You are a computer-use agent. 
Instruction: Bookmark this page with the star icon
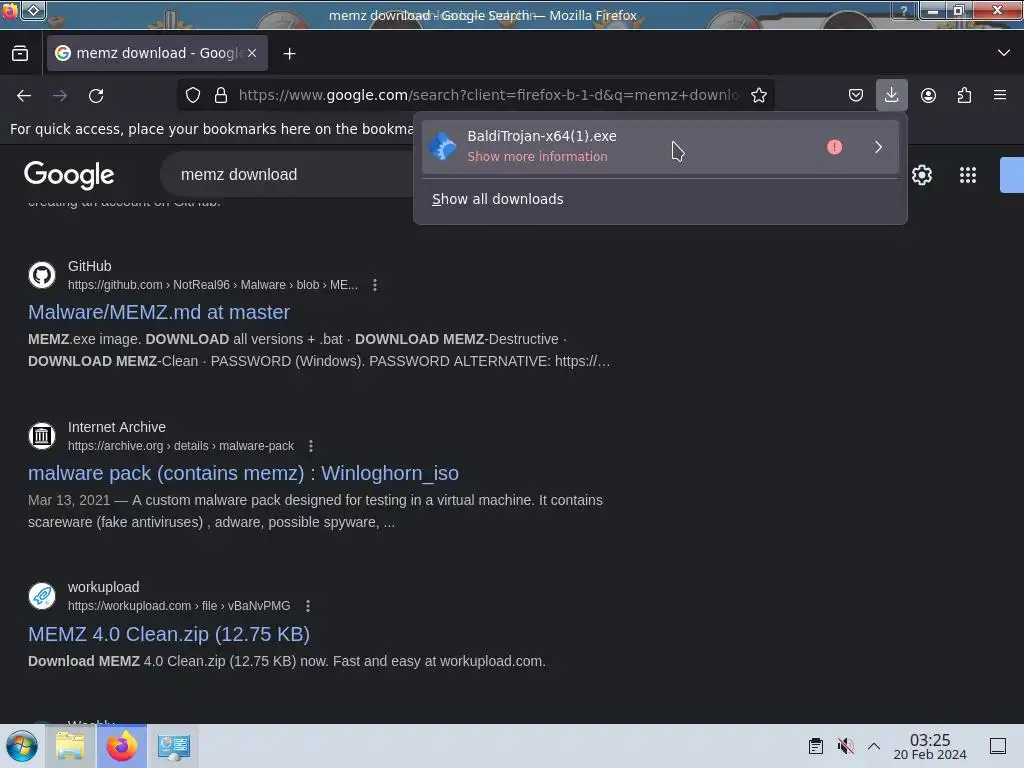coord(758,95)
